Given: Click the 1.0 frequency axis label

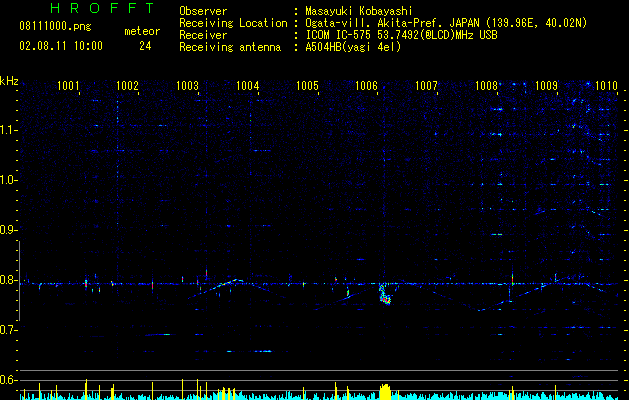Looking at the screenshot, I should pos(8,180).
